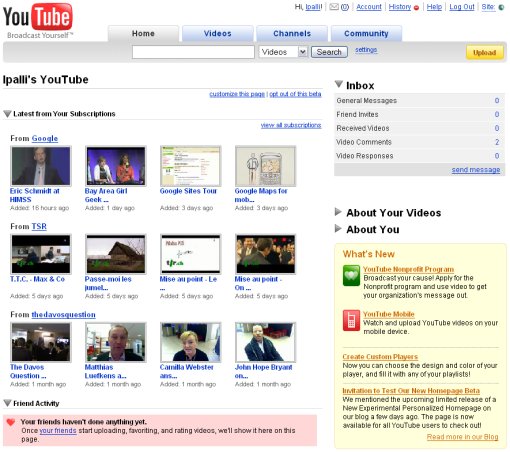
Task: Collapse the Friend Activity section
Action: pos(7,403)
